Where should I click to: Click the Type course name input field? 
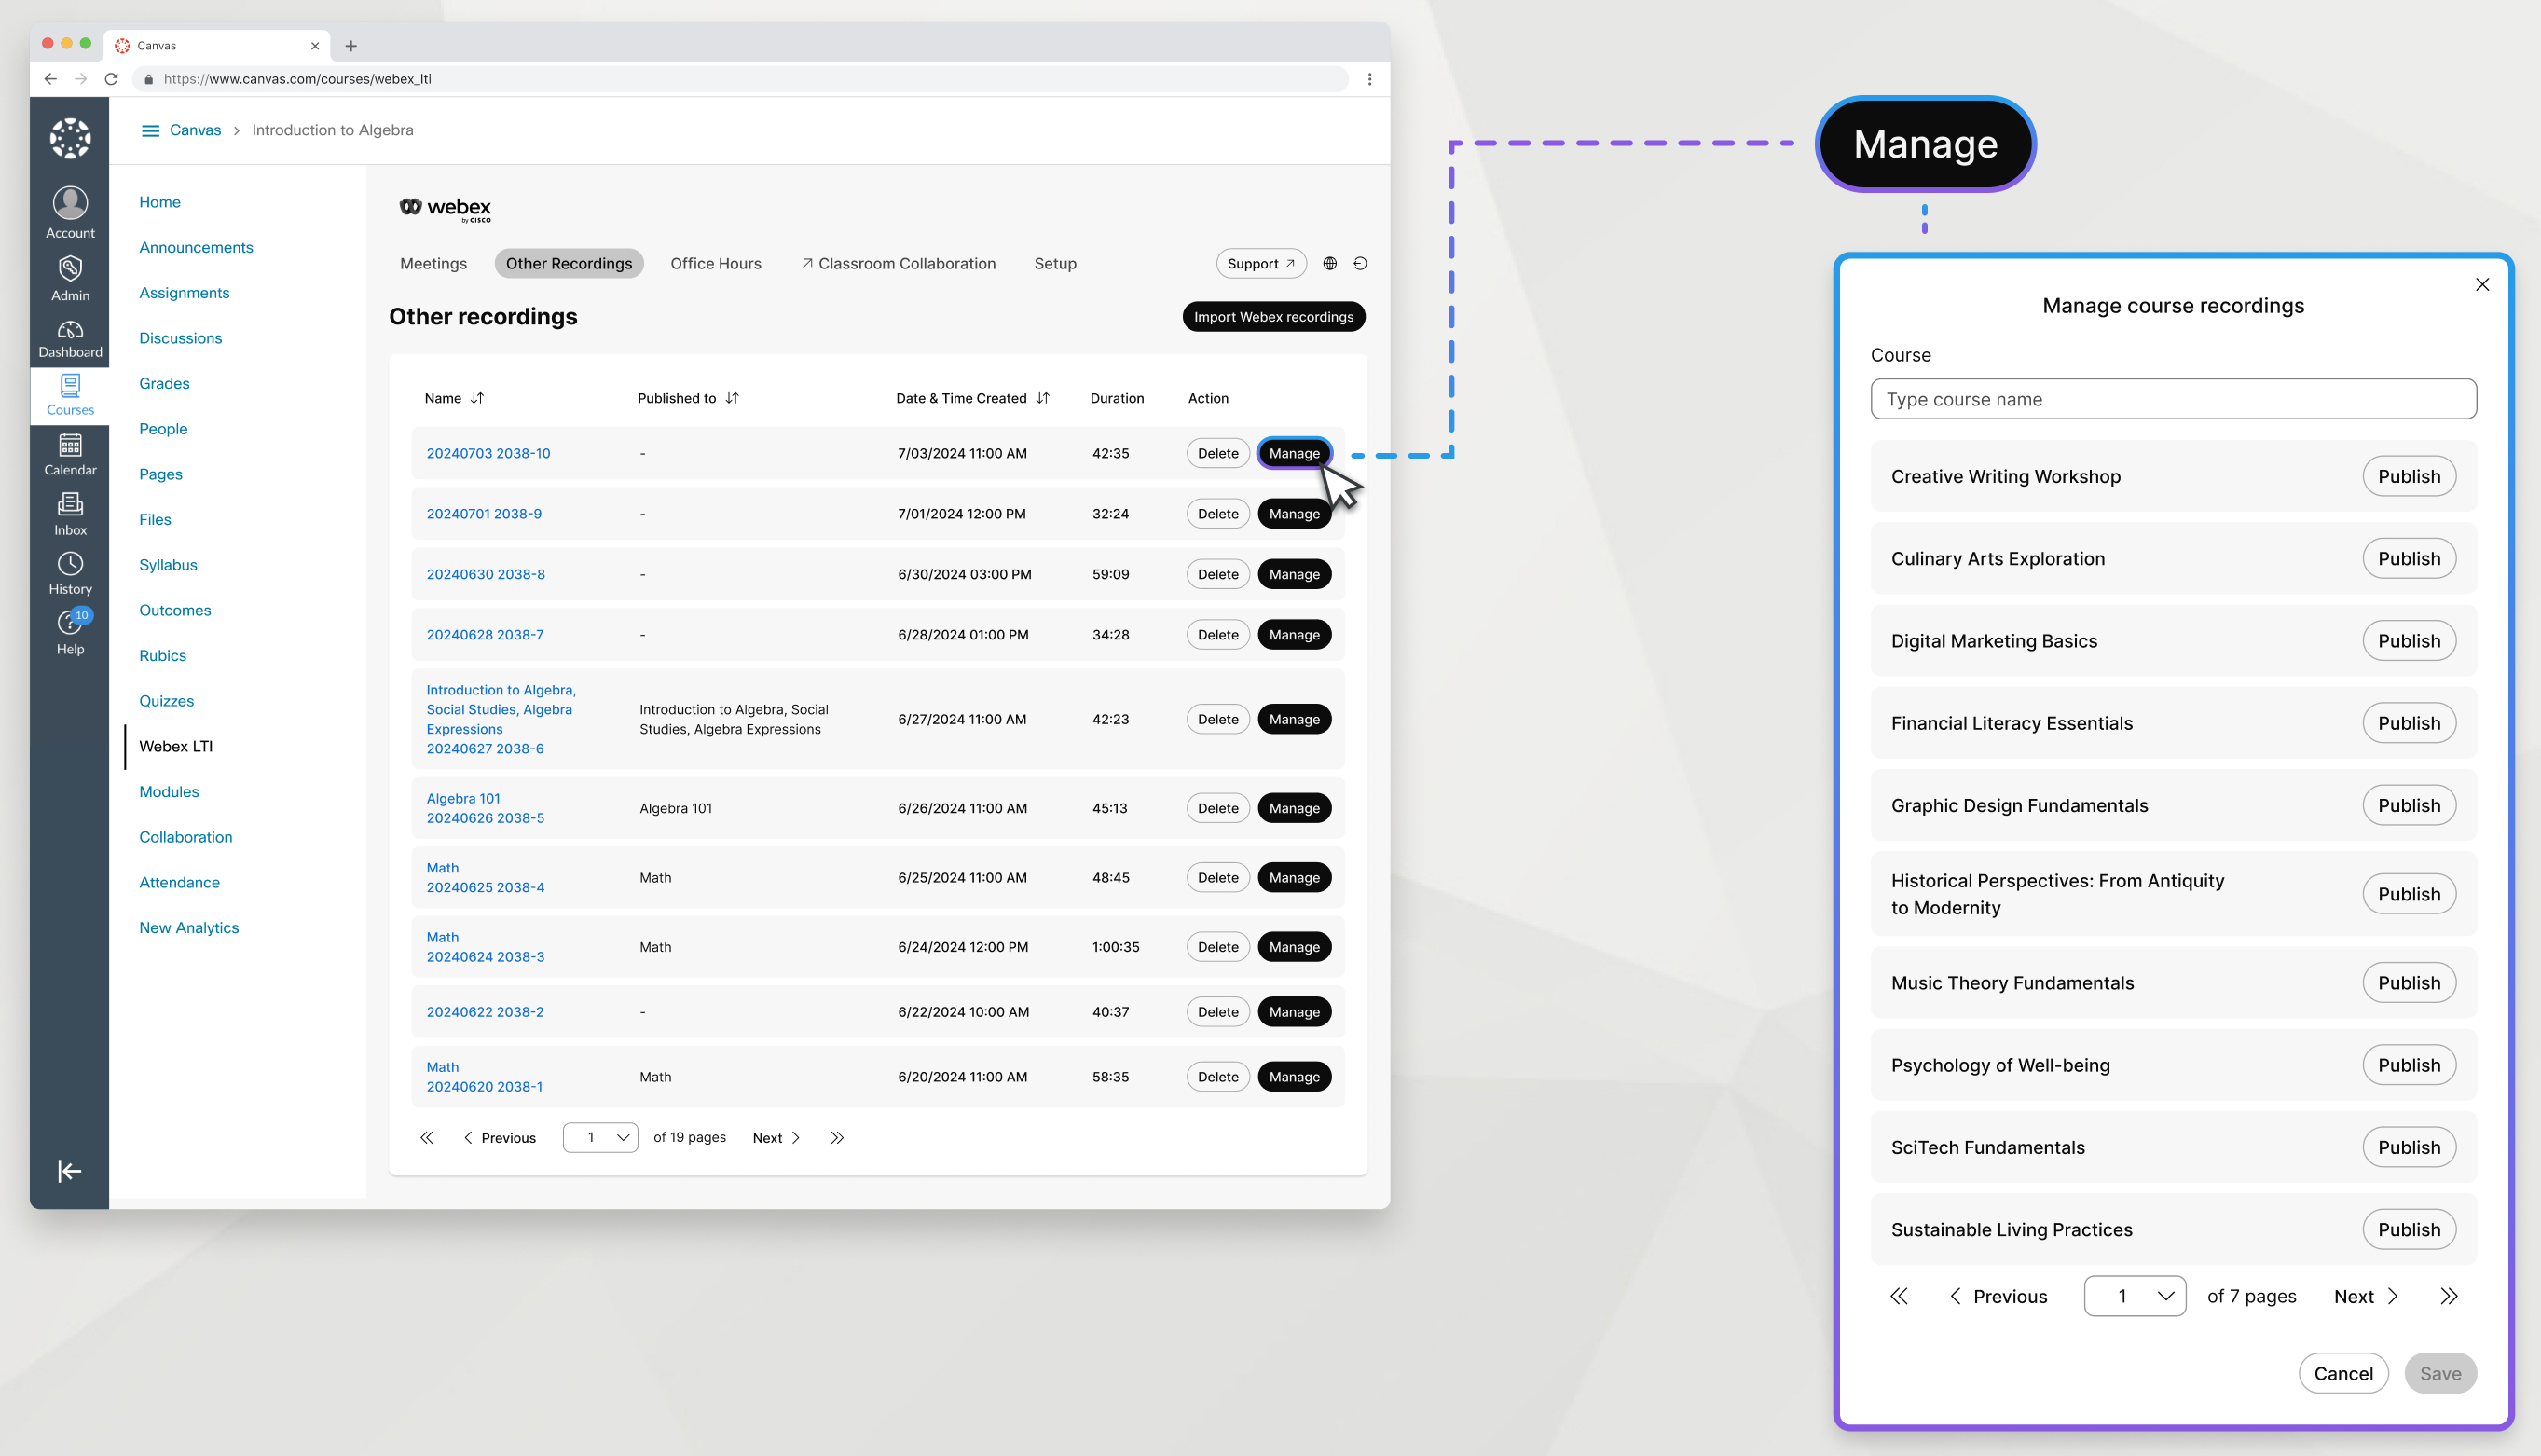(x=2173, y=398)
